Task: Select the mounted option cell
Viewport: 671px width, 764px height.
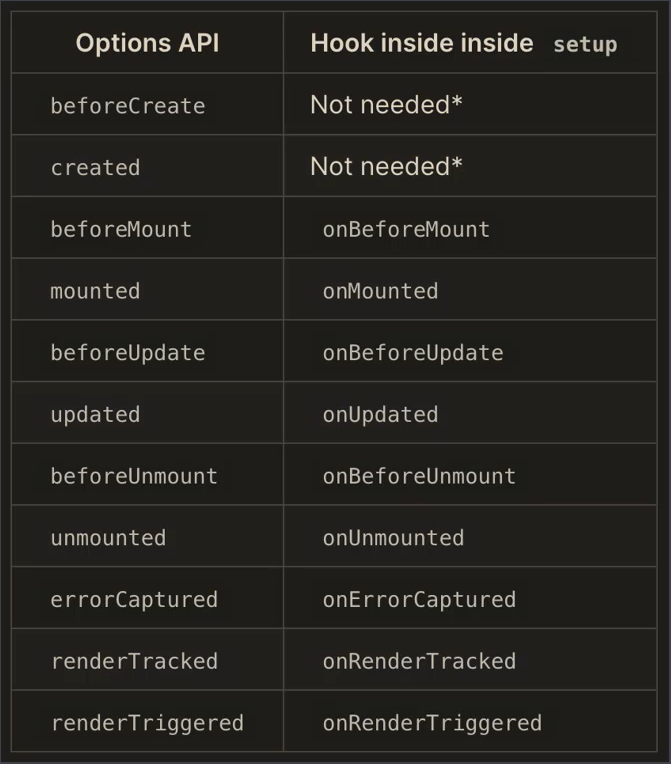Action: [x=95, y=291]
